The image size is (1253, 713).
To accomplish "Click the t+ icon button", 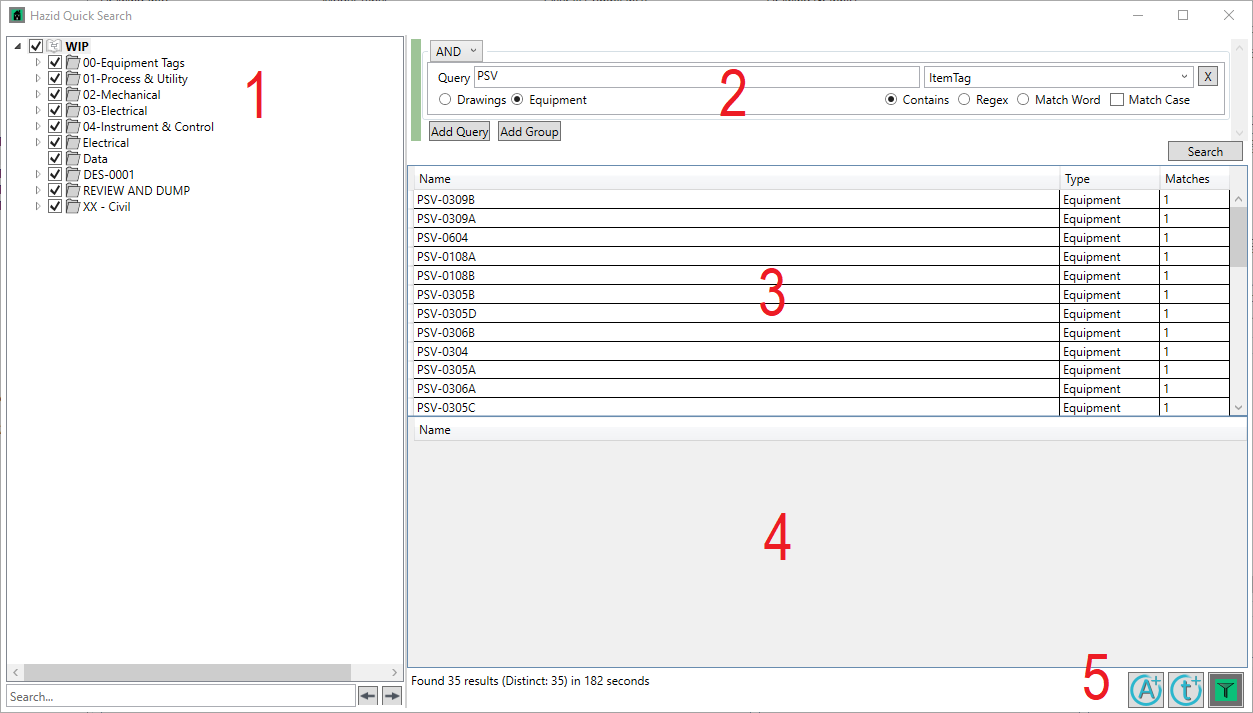I will click(x=1185, y=689).
